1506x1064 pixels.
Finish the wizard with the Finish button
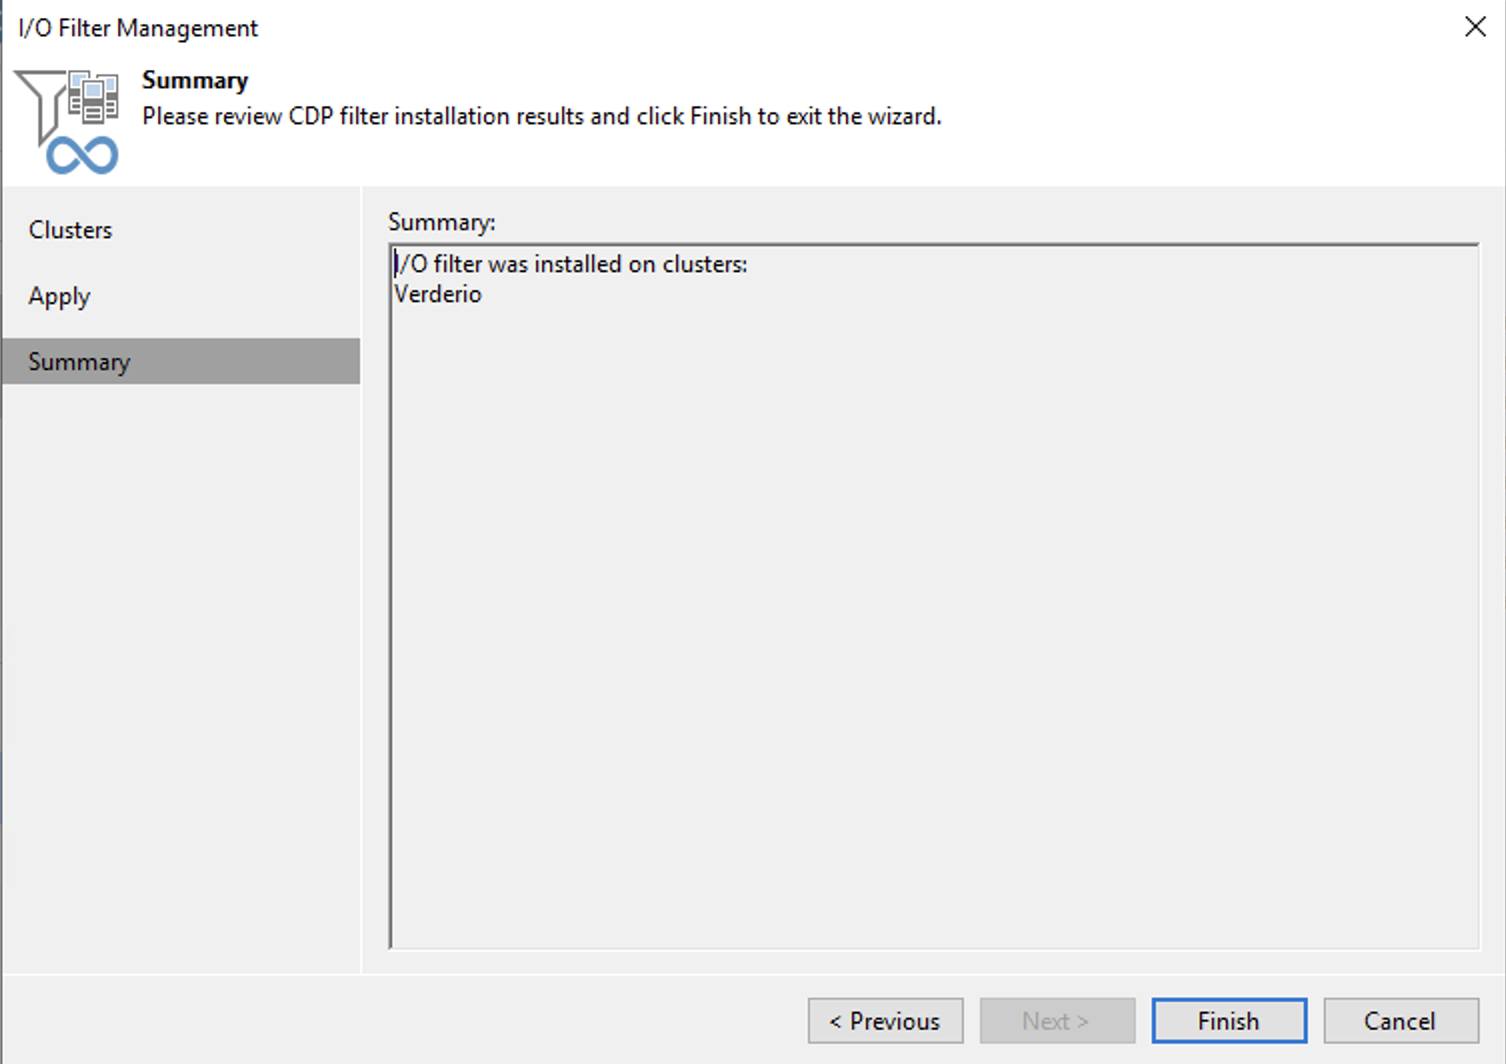point(1229,1021)
